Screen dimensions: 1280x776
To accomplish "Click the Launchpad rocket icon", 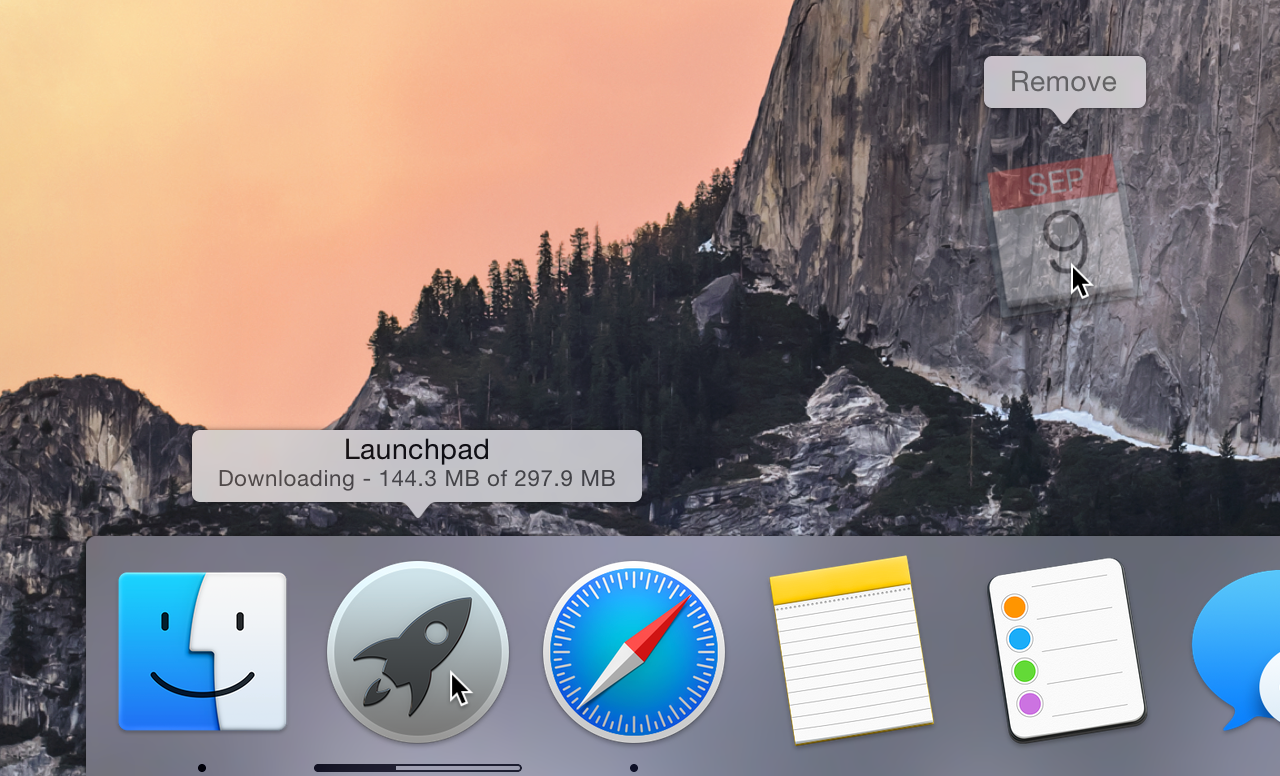I will [x=418, y=651].
